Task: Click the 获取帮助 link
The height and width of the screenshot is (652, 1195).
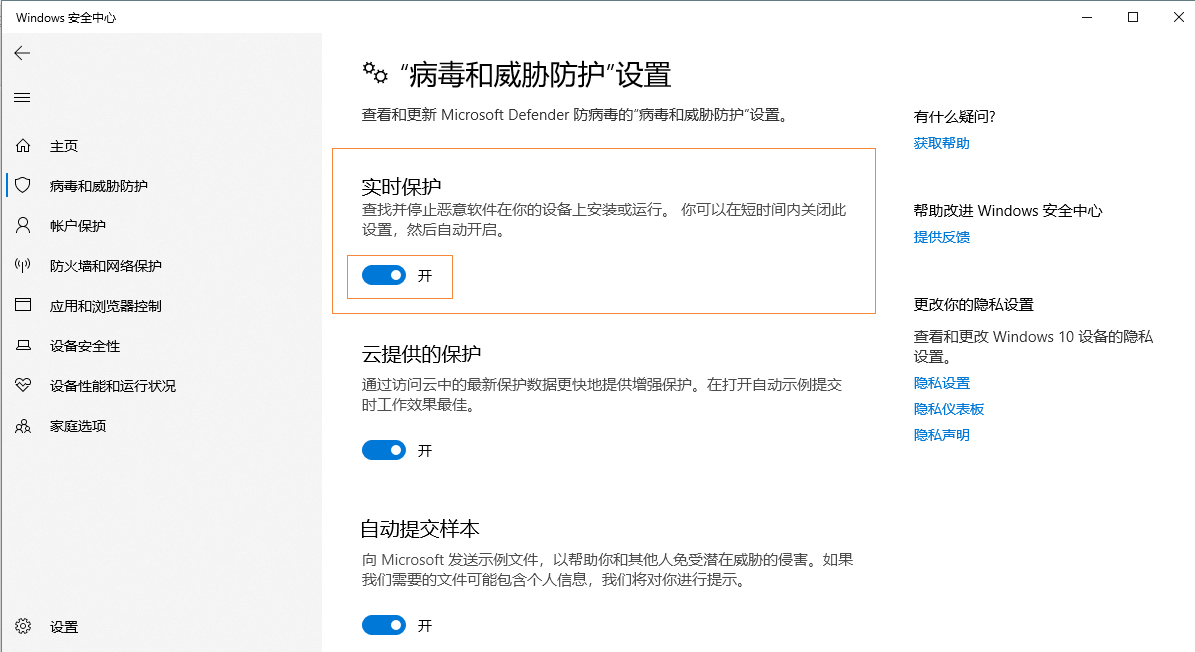Action: coord(941,143)
